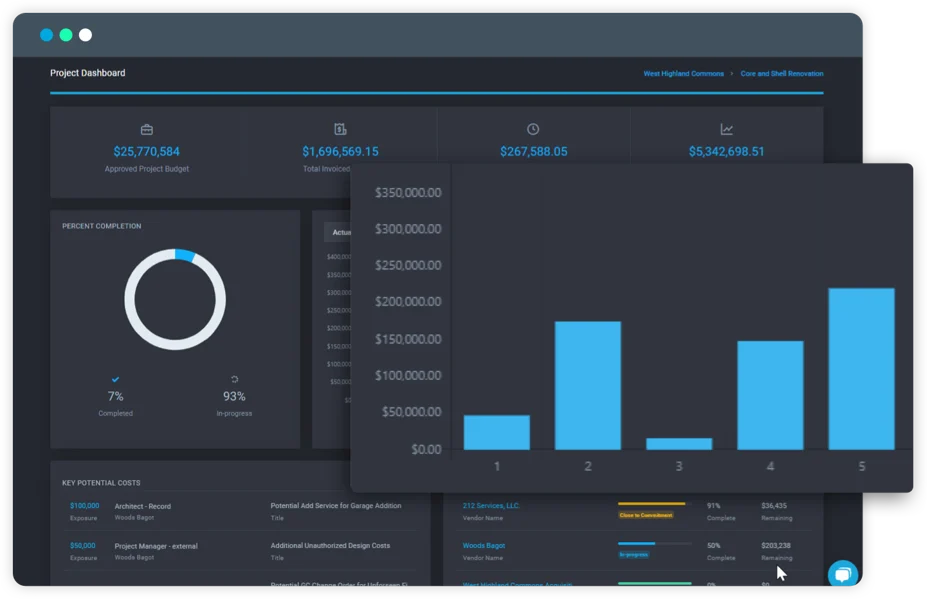This screenshot has width=948, height=600.
Task: Click the tallest bar labeled 5
Action: click(x=861, y=368)
